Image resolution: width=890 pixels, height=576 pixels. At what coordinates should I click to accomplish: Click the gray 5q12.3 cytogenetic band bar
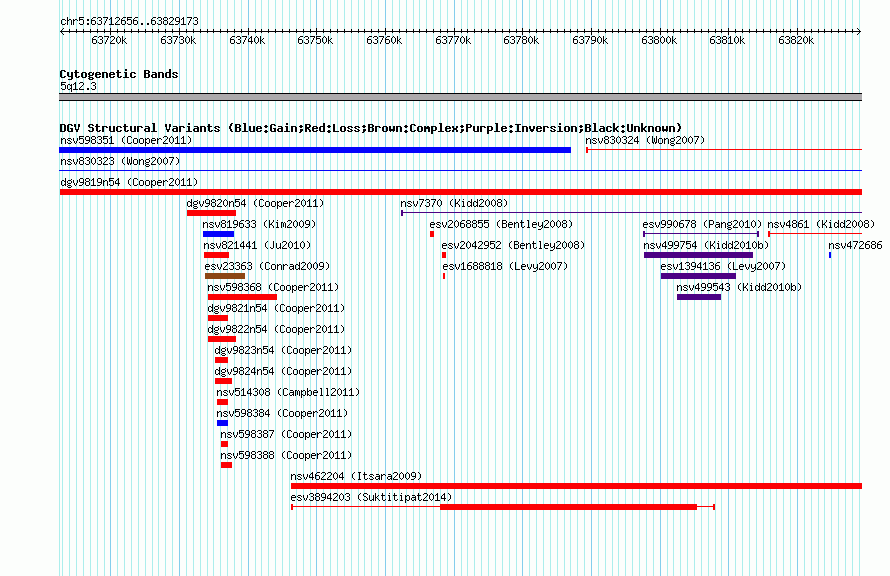point(460,97)
